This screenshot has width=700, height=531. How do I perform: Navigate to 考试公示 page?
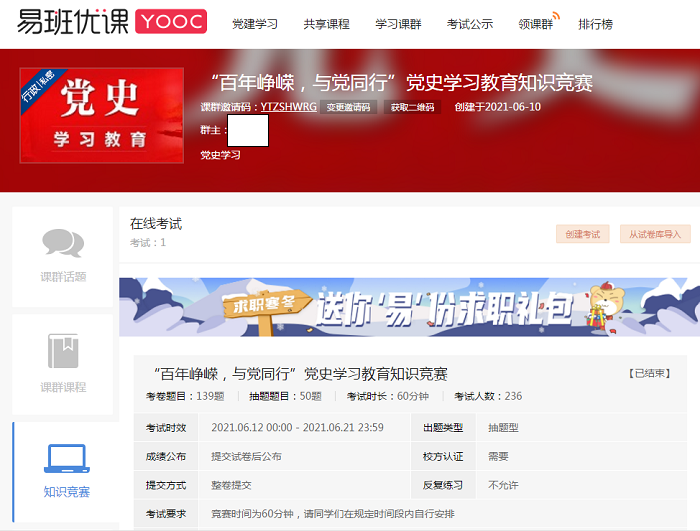click(x=469, y=24)
